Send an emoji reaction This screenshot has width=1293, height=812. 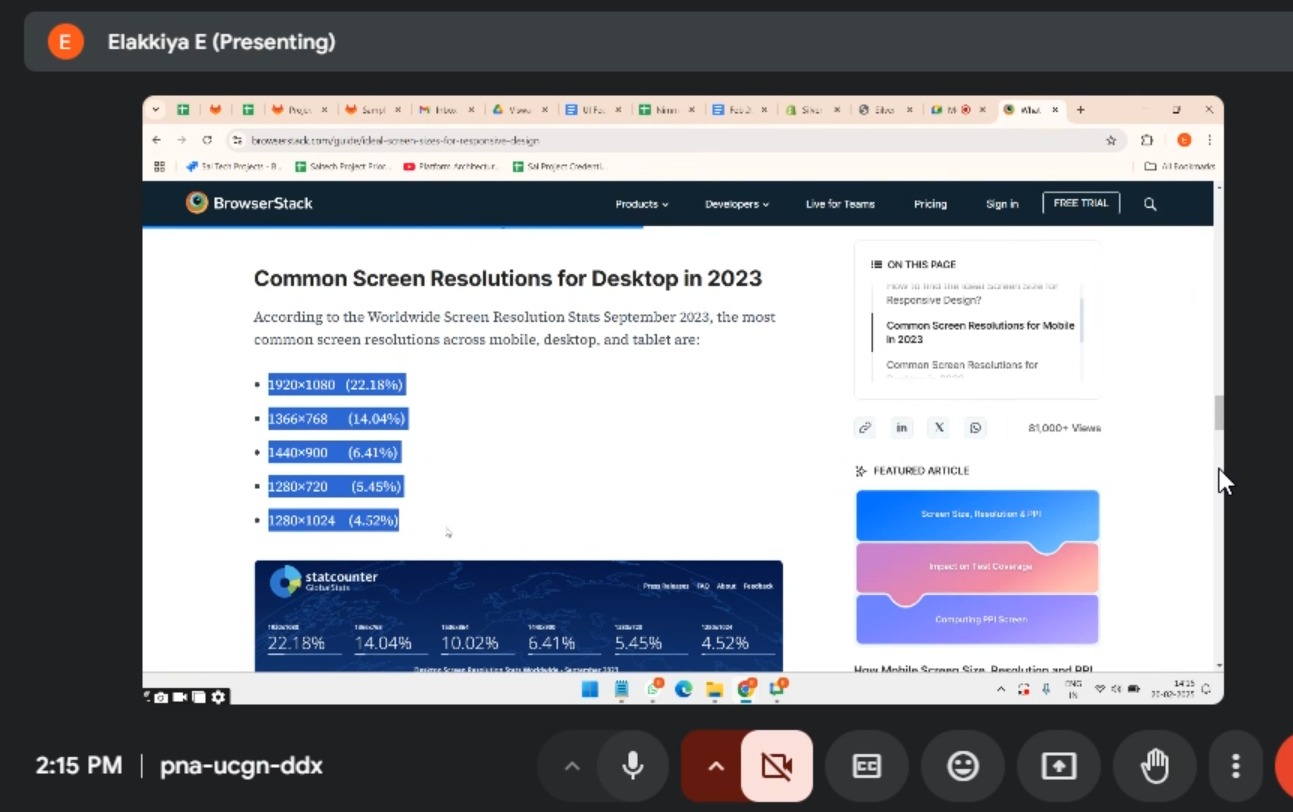click(x=962, y=766)
